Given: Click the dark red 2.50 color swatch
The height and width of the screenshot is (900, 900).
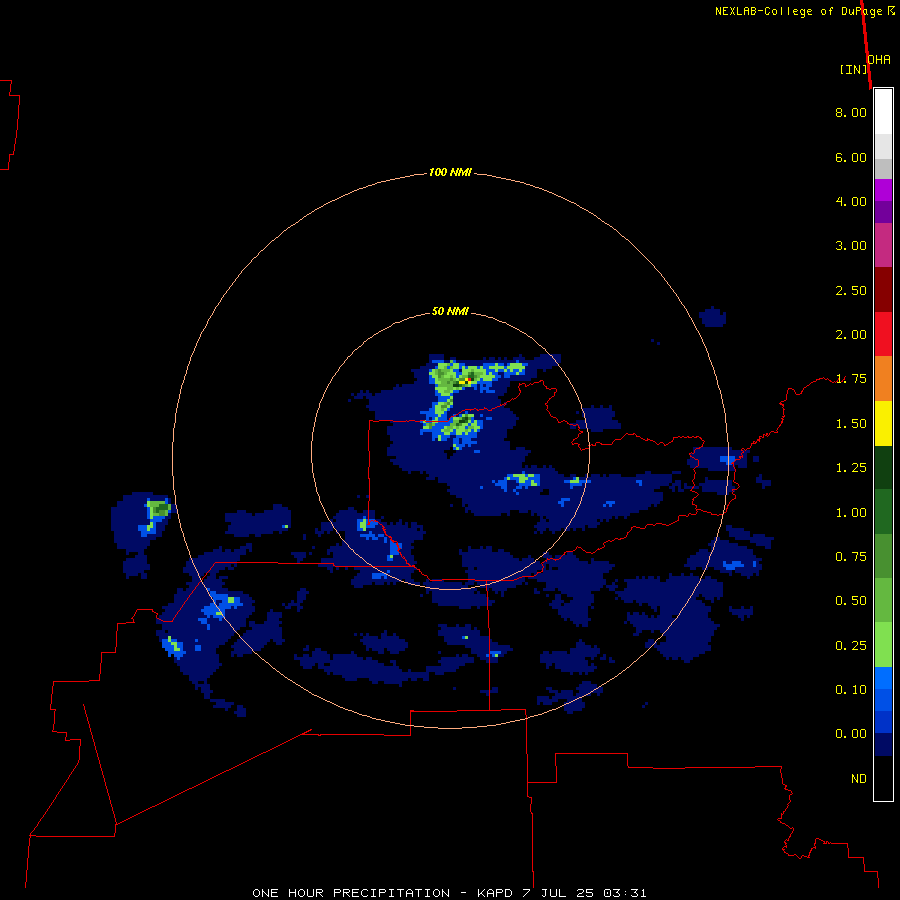Looking at the screenshot, I should coord(883,290).
